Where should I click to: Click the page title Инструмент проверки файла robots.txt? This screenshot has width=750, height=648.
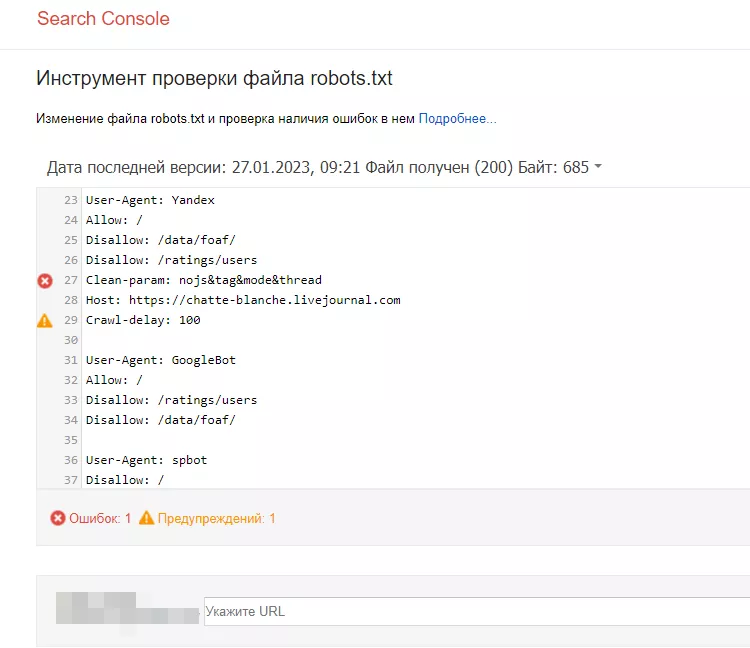[214, 78]
